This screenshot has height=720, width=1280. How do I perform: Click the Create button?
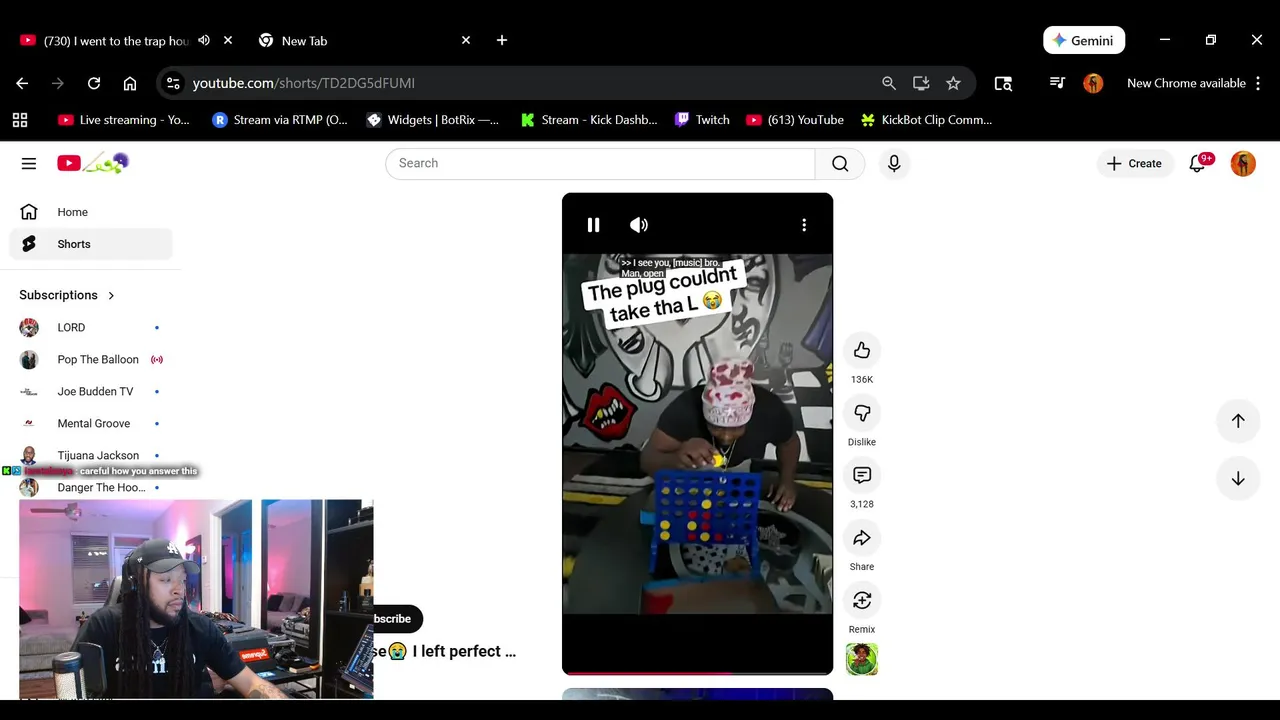1134,163
